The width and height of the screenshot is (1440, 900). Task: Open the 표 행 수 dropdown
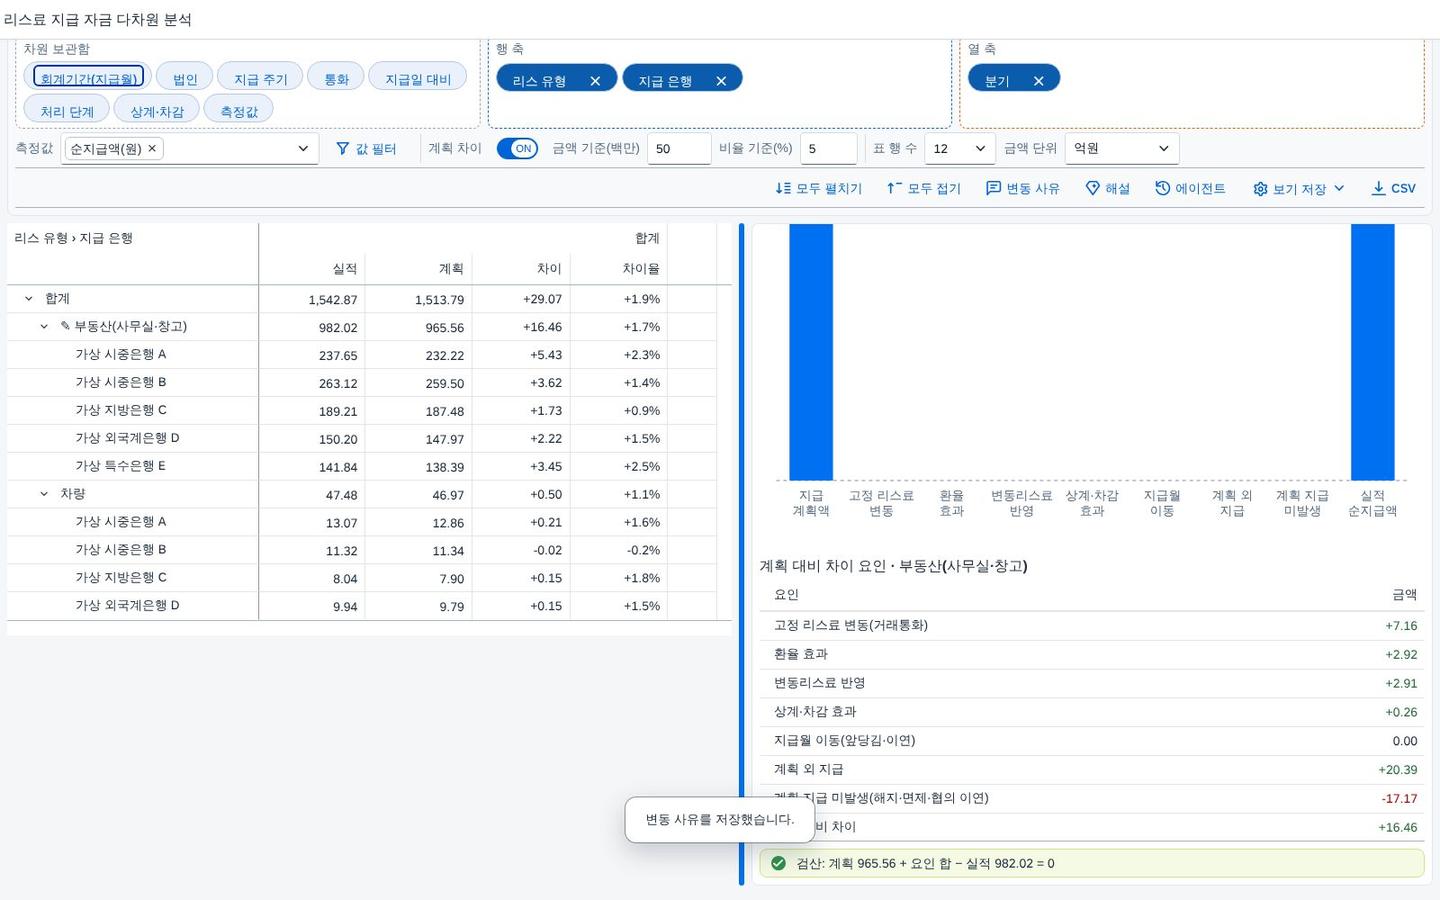click(x=959, y=149)
